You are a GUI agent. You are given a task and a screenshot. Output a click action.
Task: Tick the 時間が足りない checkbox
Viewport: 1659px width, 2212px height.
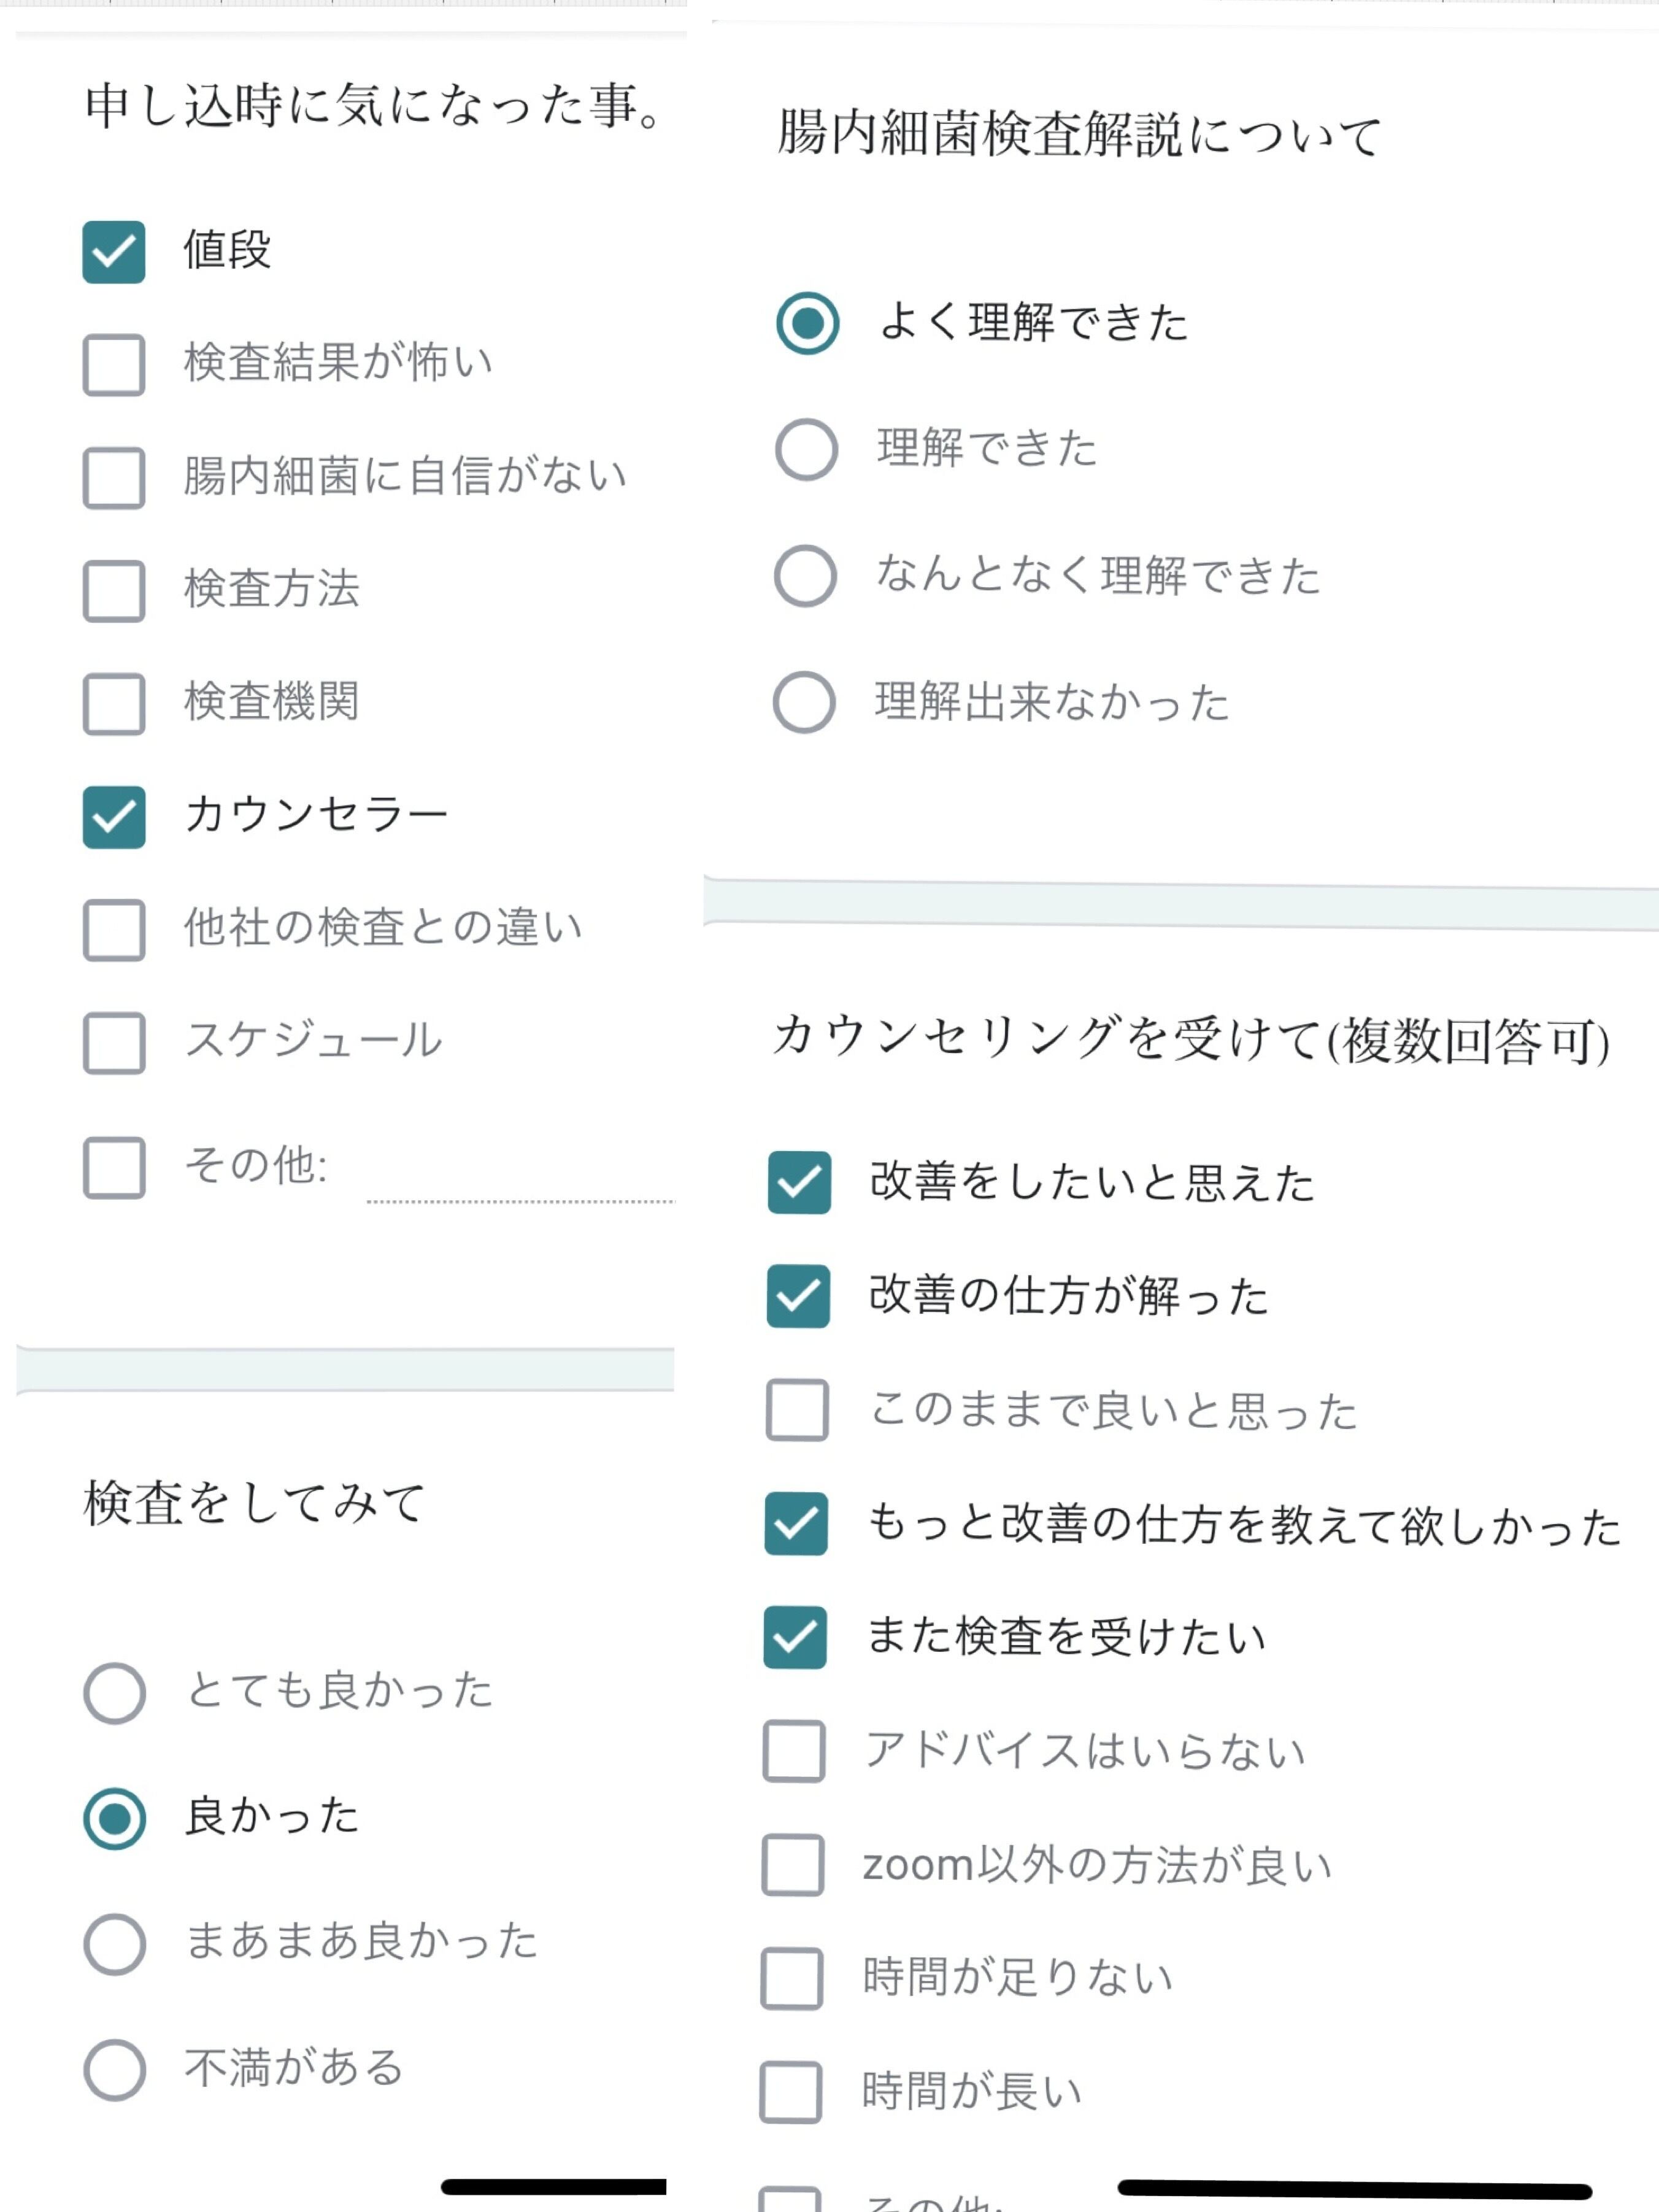click(792, 1978)
